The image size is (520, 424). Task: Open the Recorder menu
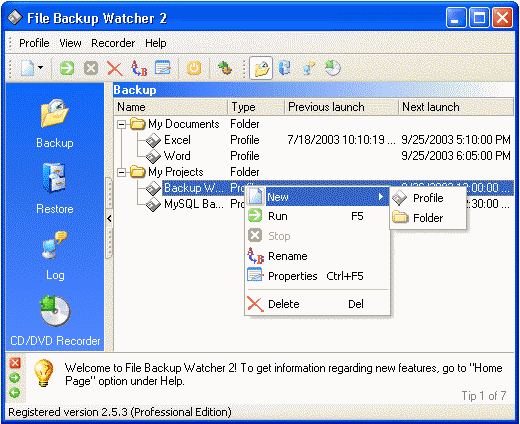pos(113,43)
